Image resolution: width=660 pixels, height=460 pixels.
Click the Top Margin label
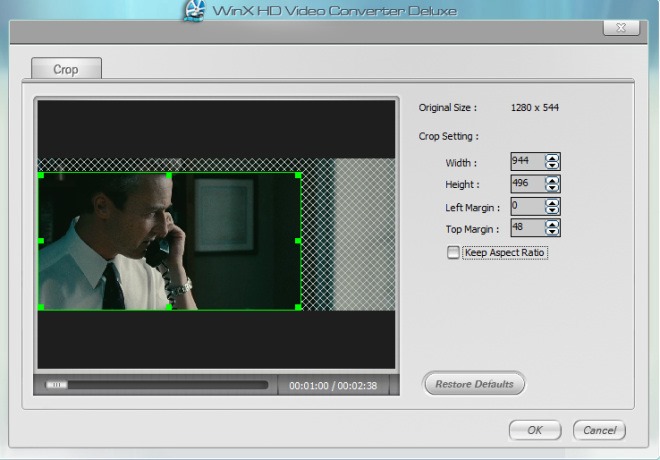(472, 229)
